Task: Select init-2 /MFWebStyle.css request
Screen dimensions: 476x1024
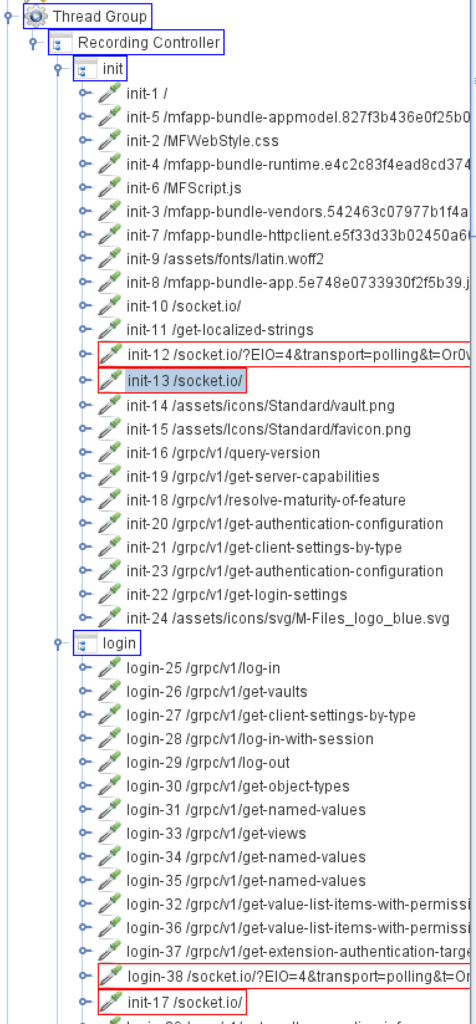Action: pyautogui.click(x=202, y=140)
